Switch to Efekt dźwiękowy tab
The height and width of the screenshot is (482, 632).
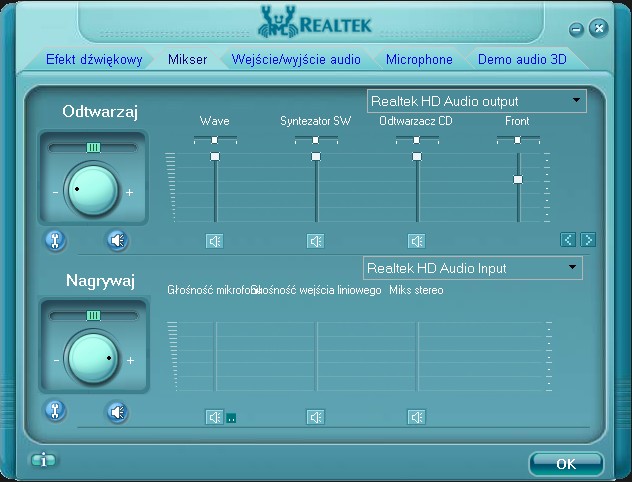[x=94, y=60]
